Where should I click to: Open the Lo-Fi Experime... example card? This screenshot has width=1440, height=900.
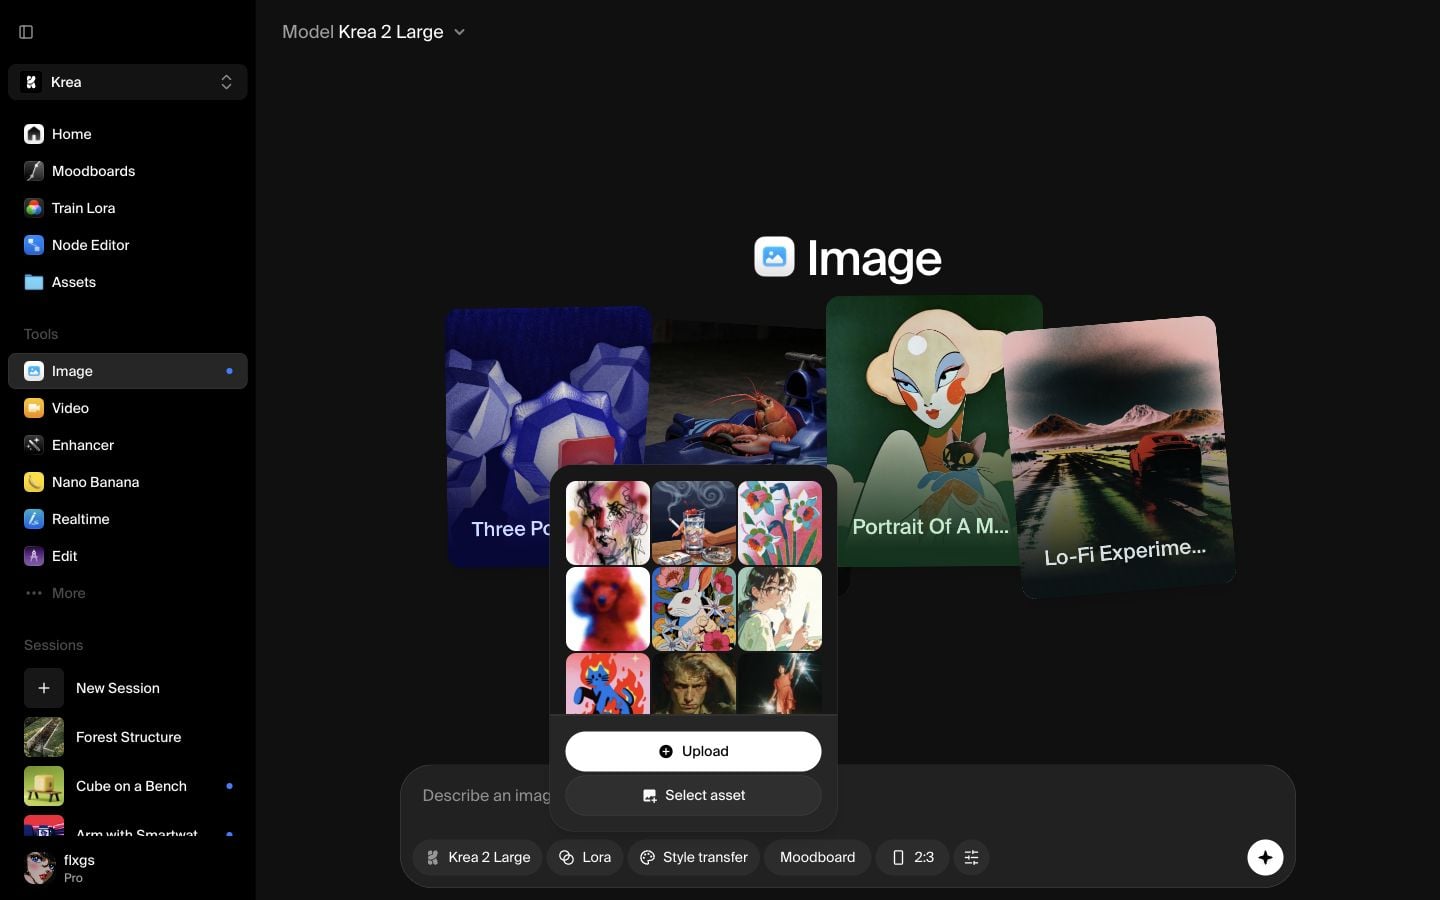click(x=1120, y=456)
